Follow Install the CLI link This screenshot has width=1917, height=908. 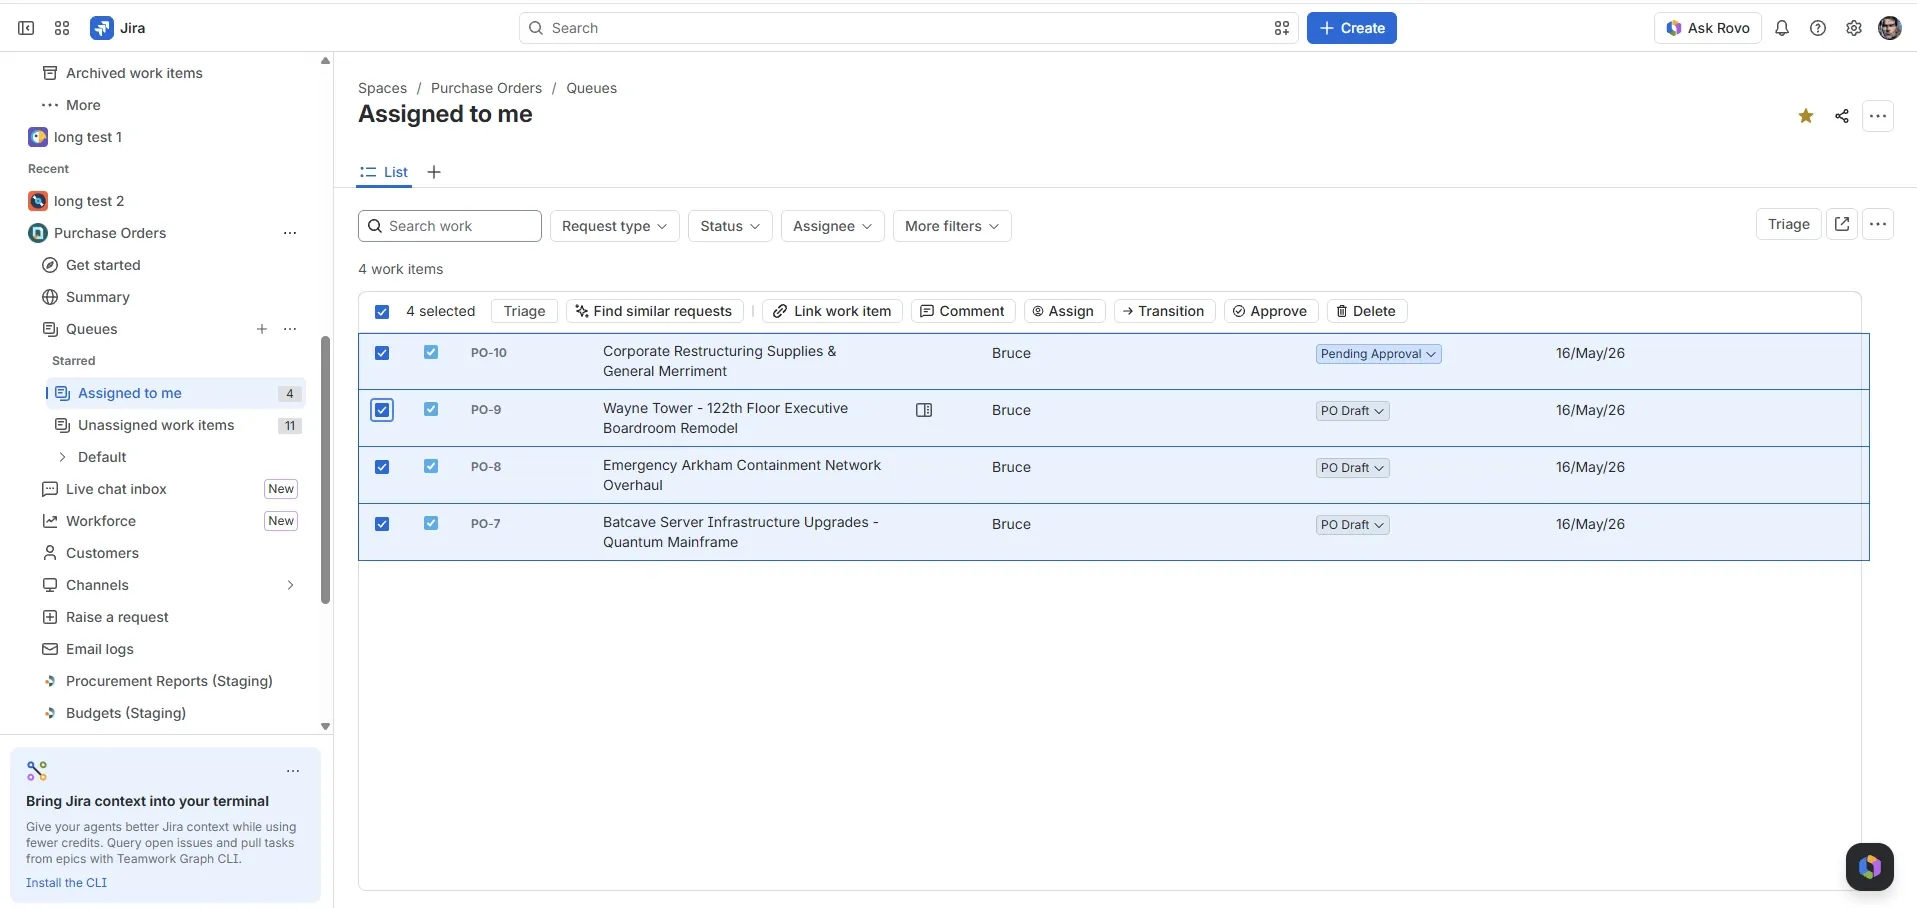[x=66, y=883]
